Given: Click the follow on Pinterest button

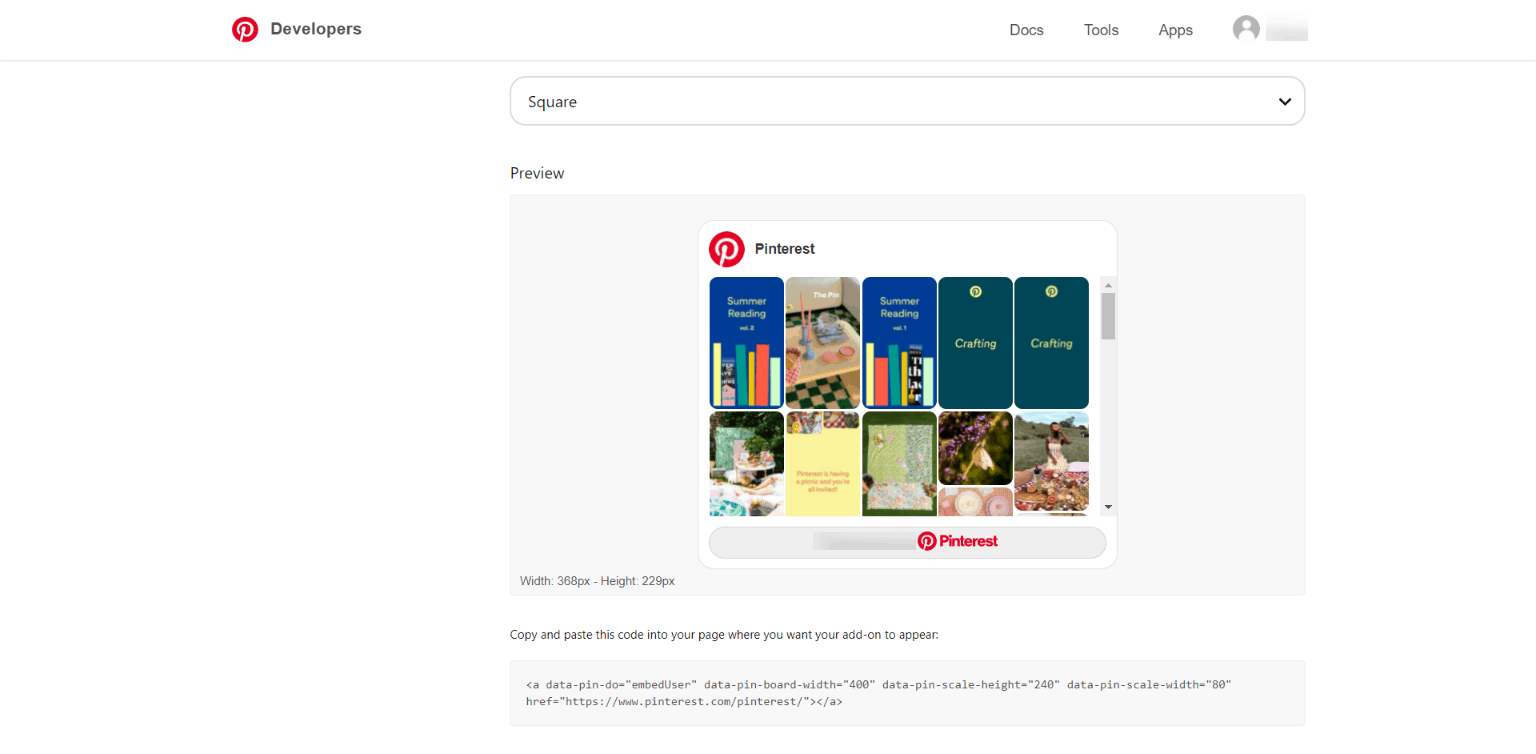Looking at the screenshot, I should tap(907, 542).
